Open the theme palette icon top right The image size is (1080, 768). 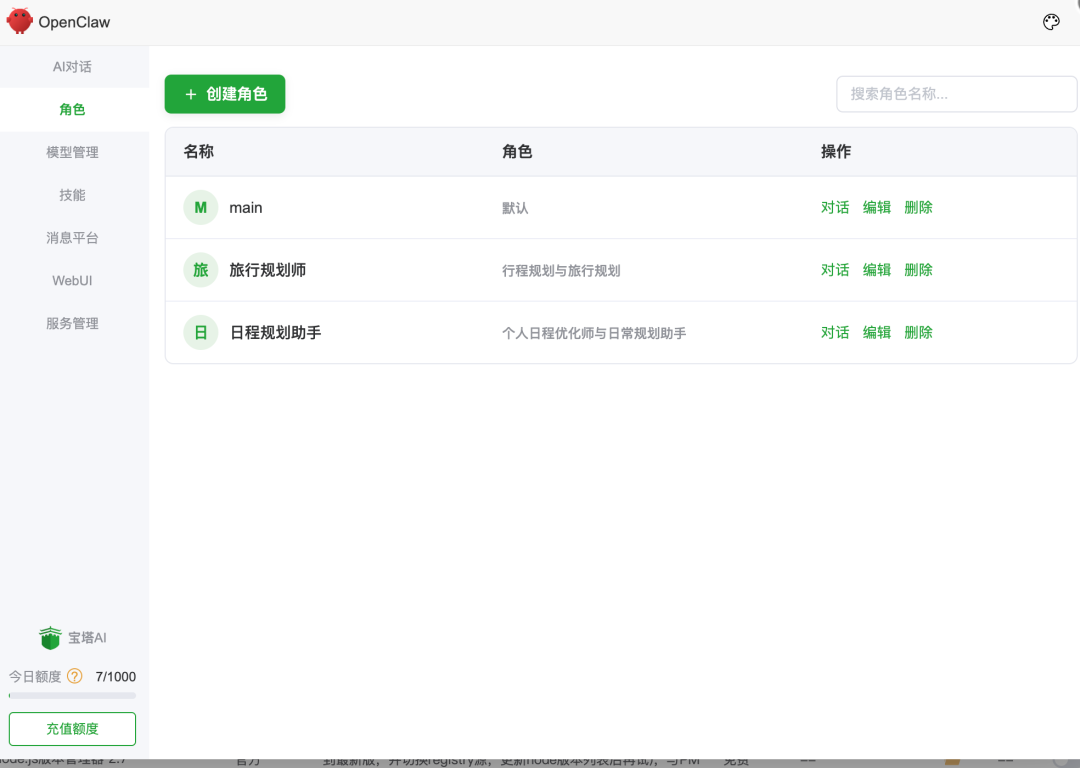(1051, 21)
